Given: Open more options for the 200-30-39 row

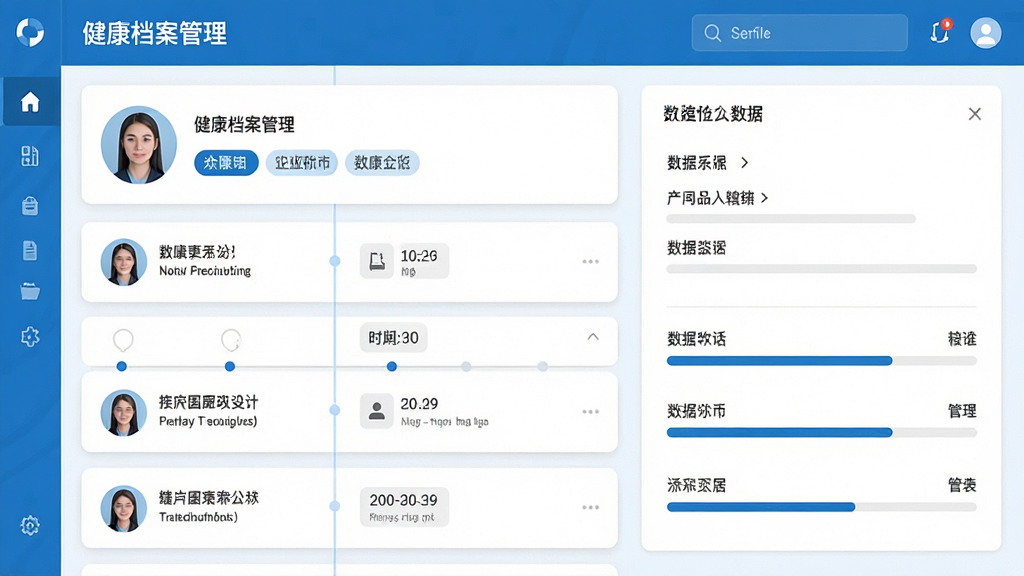Looking at the screenshot, I should 590,507.
